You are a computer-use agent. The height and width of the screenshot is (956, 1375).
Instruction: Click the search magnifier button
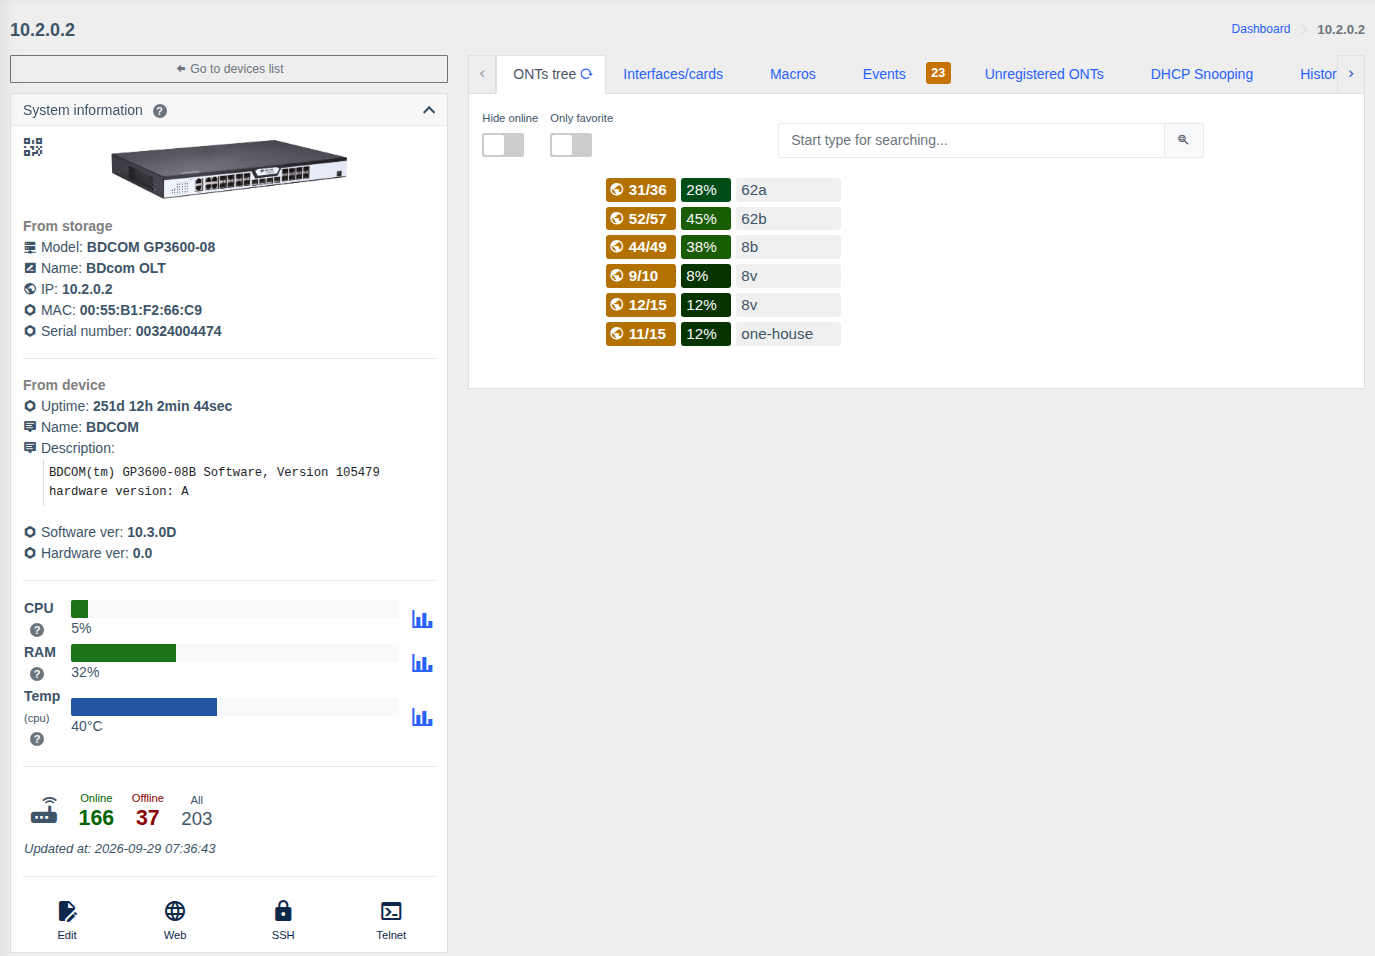(x=1183, y=140)
